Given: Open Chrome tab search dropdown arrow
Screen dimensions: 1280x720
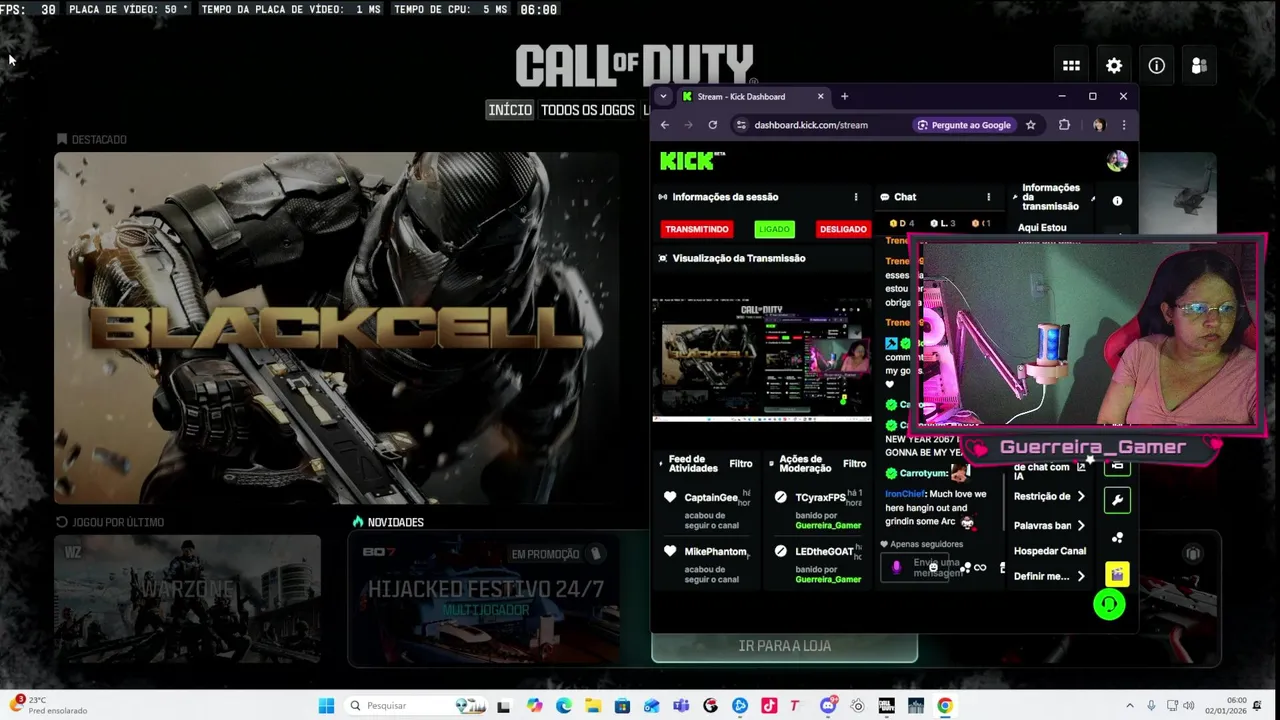Looking at the screenshot, I should tap(663, 97).
